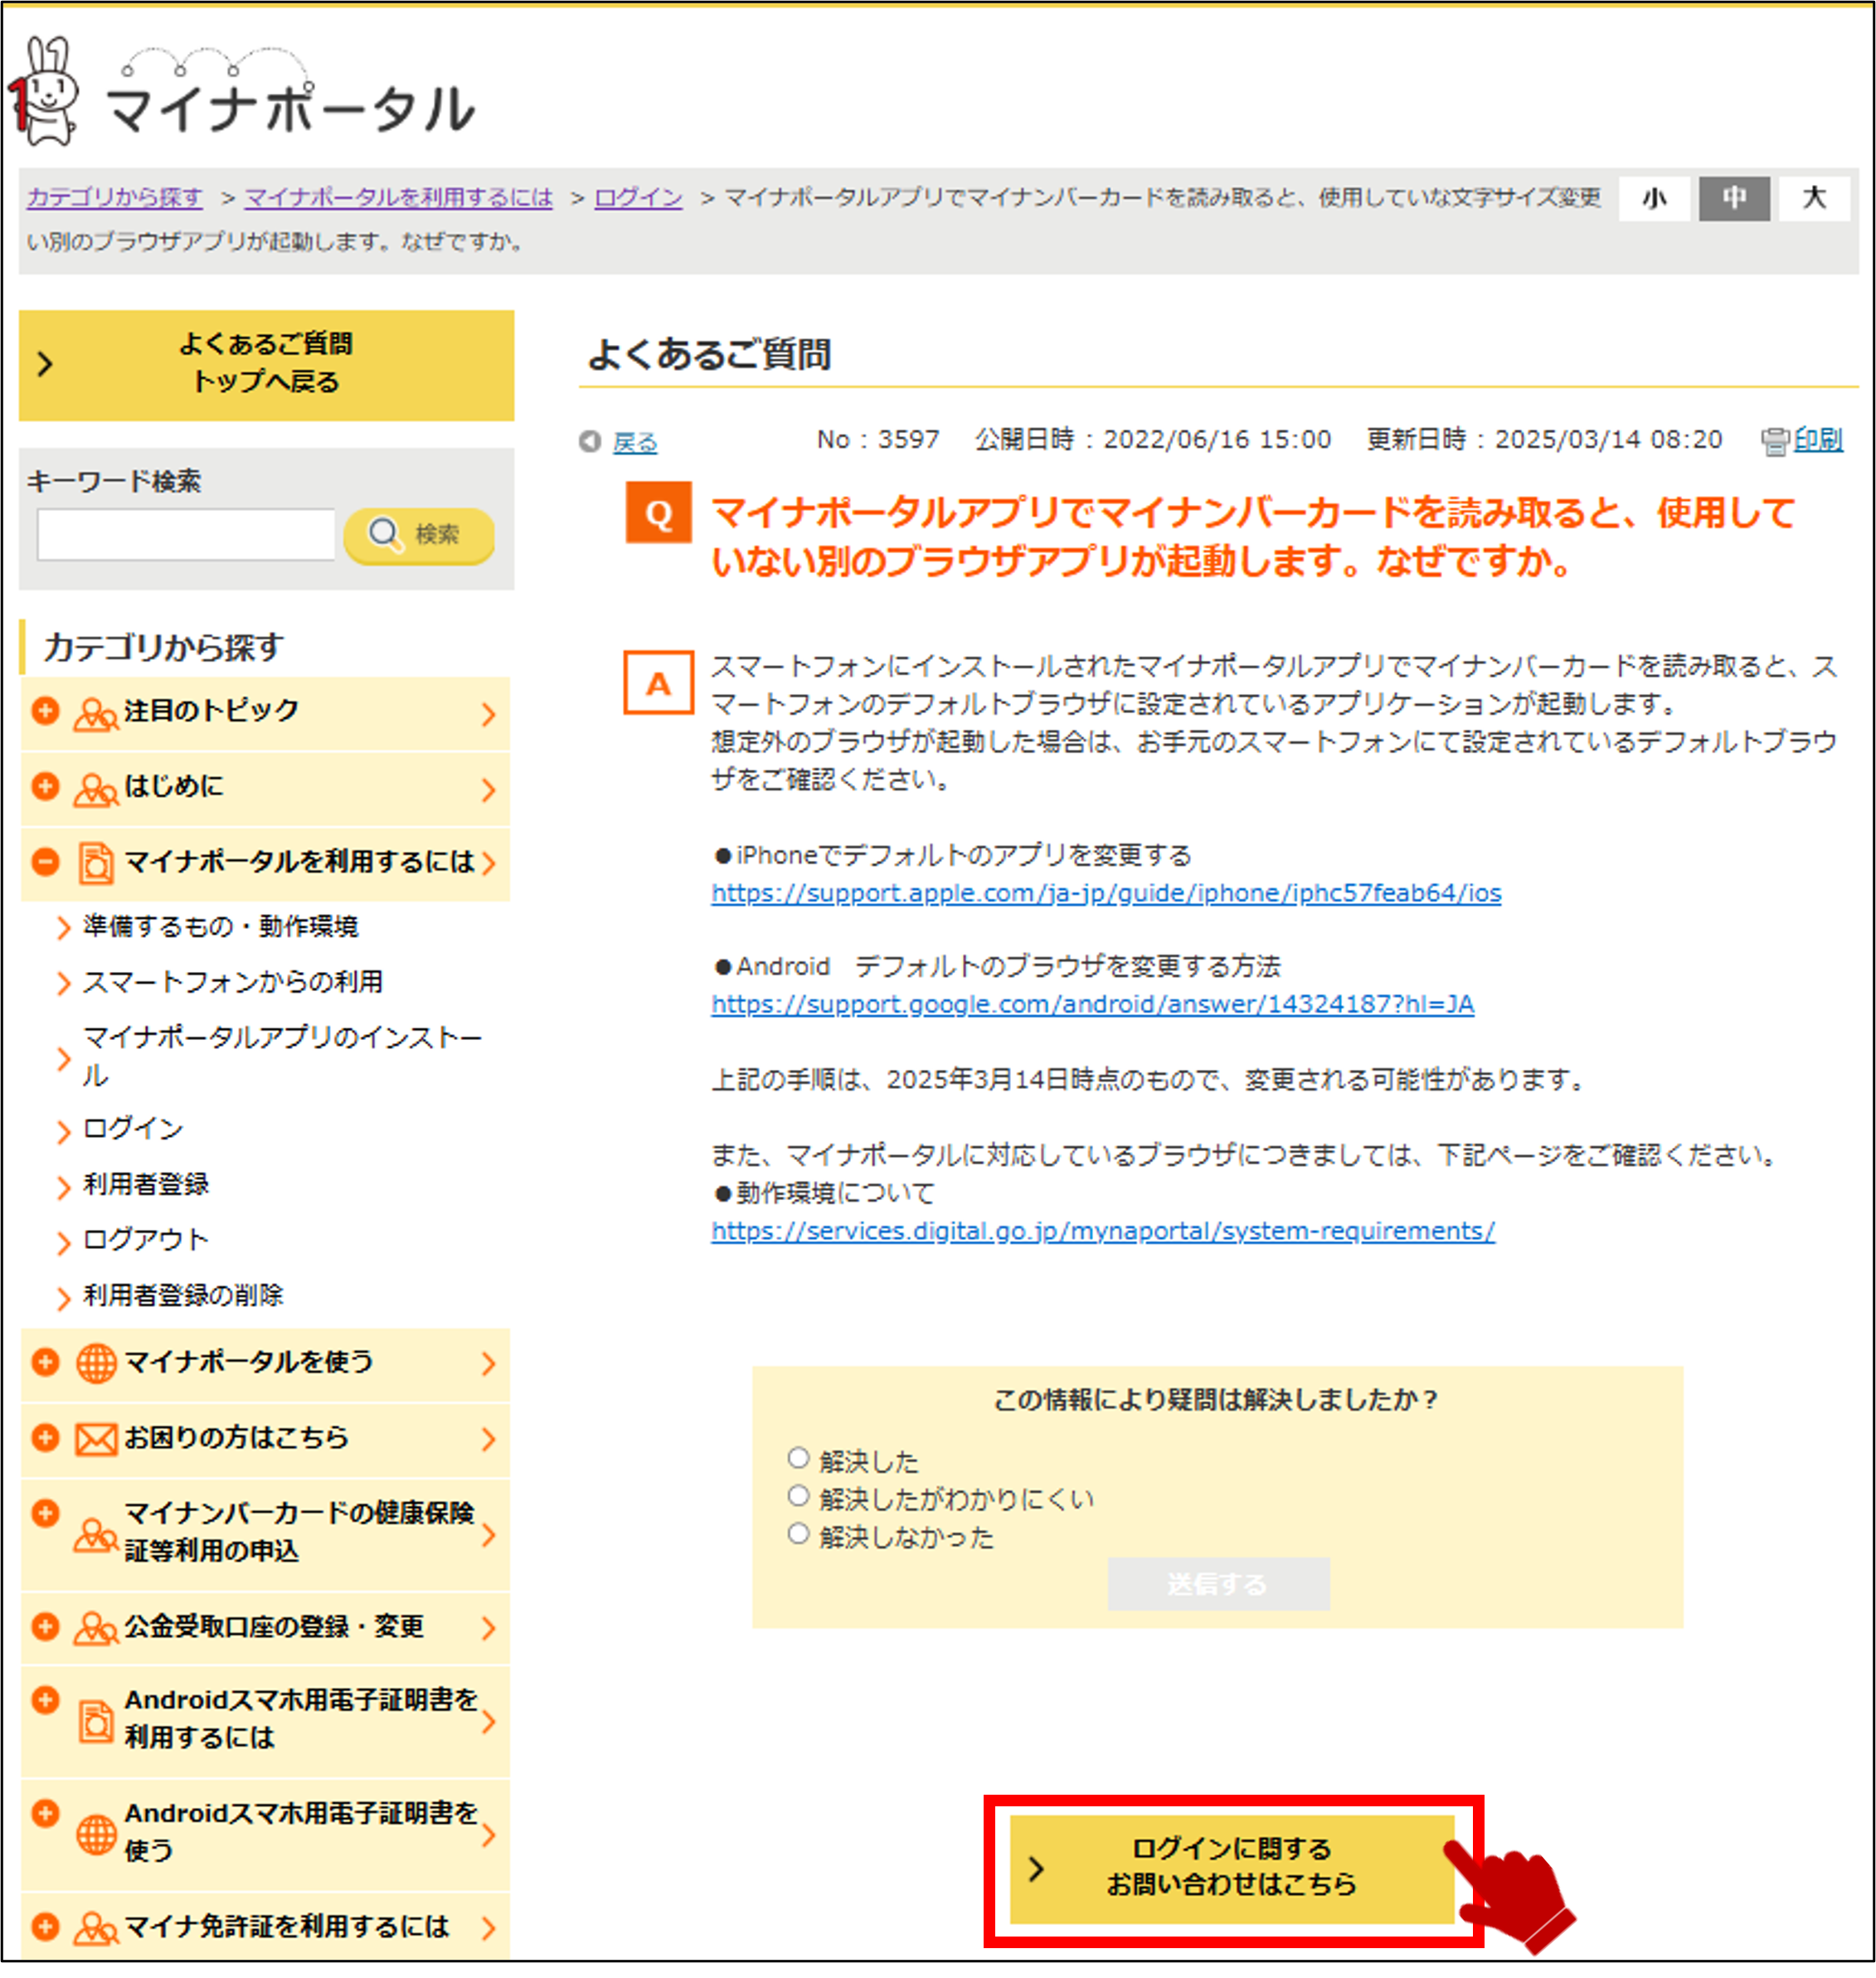Screen dimensions: 1876x1978
Task: Click the document icon beside マイナポータルを利用するには
Action: tap(96, 864)
